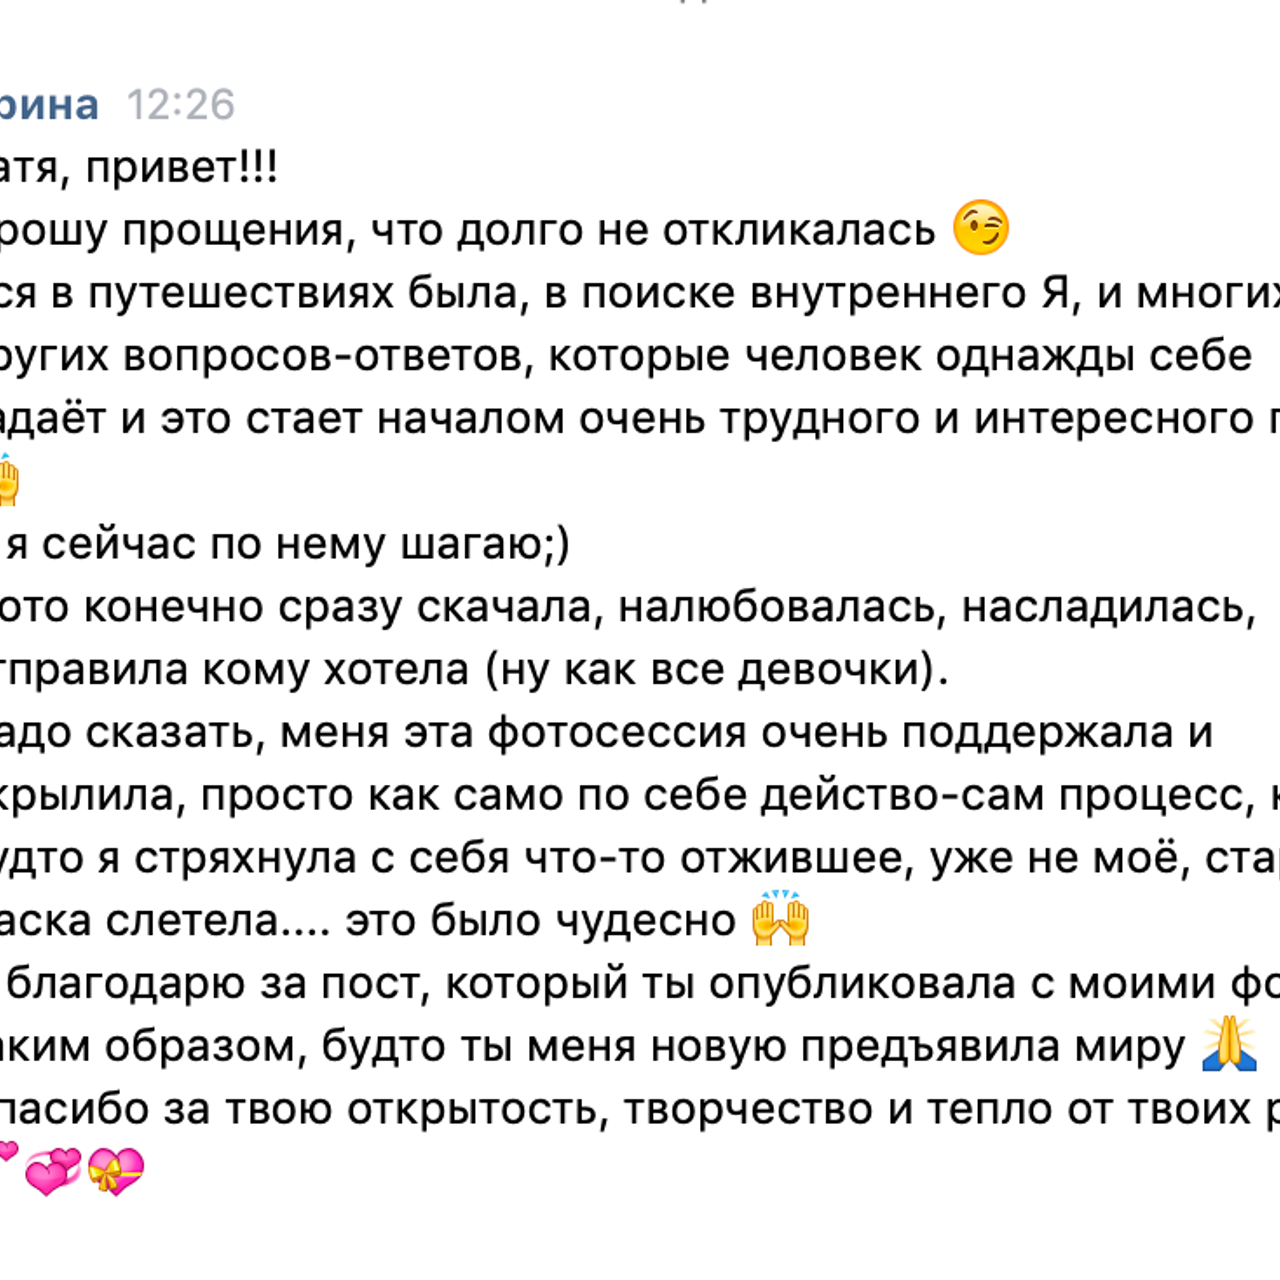Click the line "прошу прощения, что долго не откликалась"
1280x1280 pixels.
(x=467, y=230)
